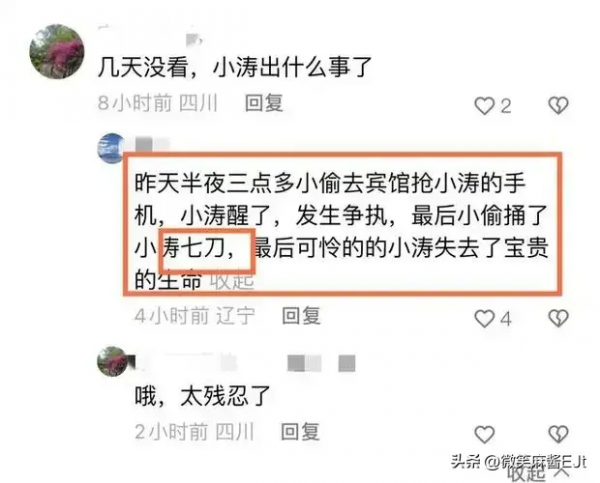600x483 pixels.
Task: Collapse the reply thread with bottom 收起
Action: click(527, 475)
